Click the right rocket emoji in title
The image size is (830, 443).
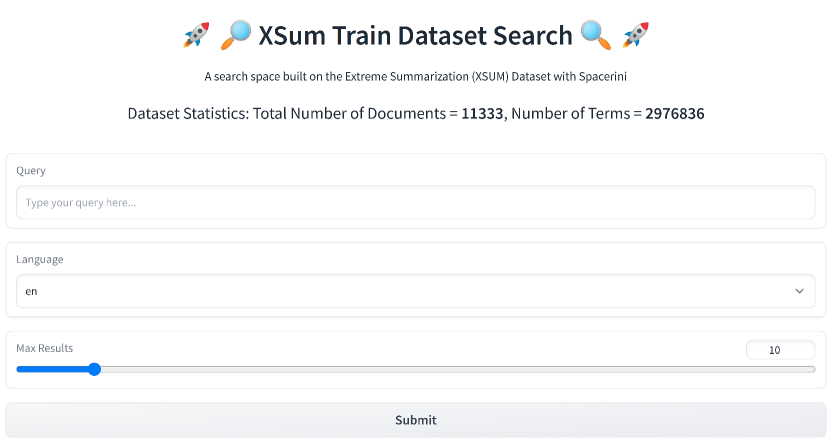[x=636, y=36]
